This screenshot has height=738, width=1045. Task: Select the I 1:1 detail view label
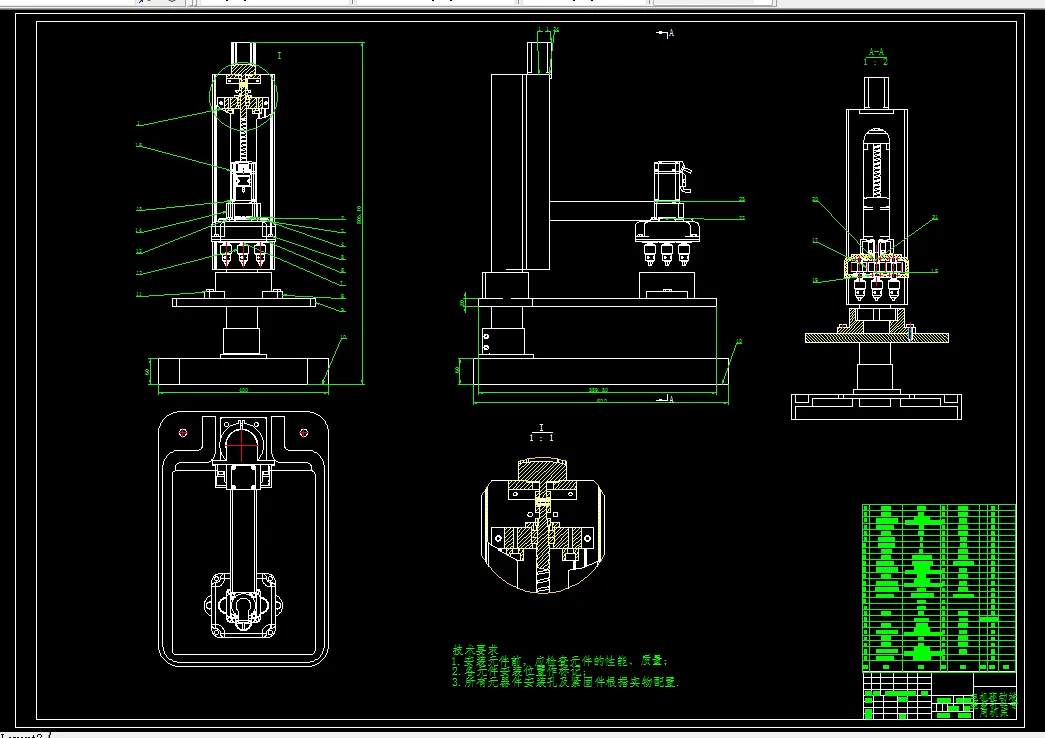541,433
